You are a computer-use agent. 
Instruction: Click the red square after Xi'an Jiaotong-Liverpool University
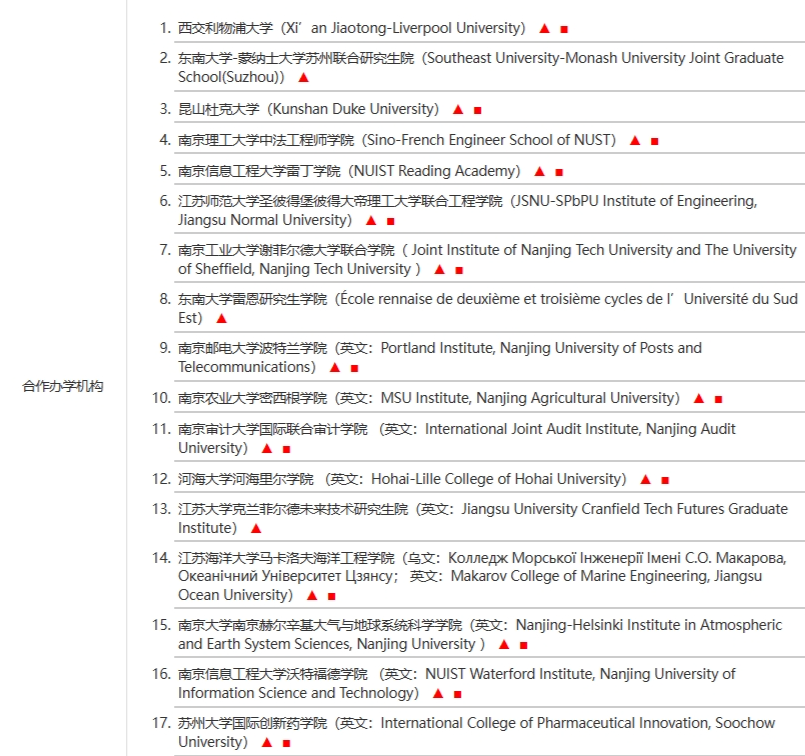564,29
